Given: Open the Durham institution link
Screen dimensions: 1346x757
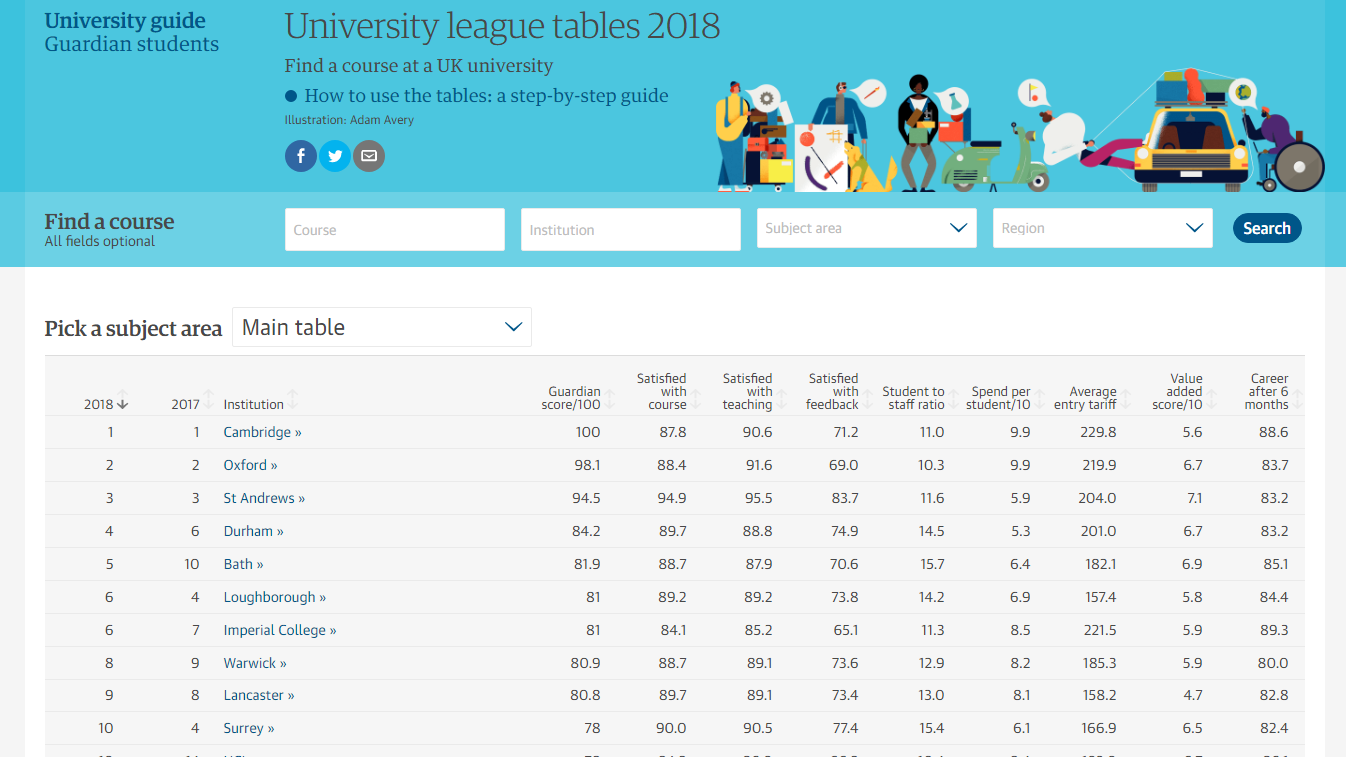Looking at the screenshot, I should [x=253, y=531].
